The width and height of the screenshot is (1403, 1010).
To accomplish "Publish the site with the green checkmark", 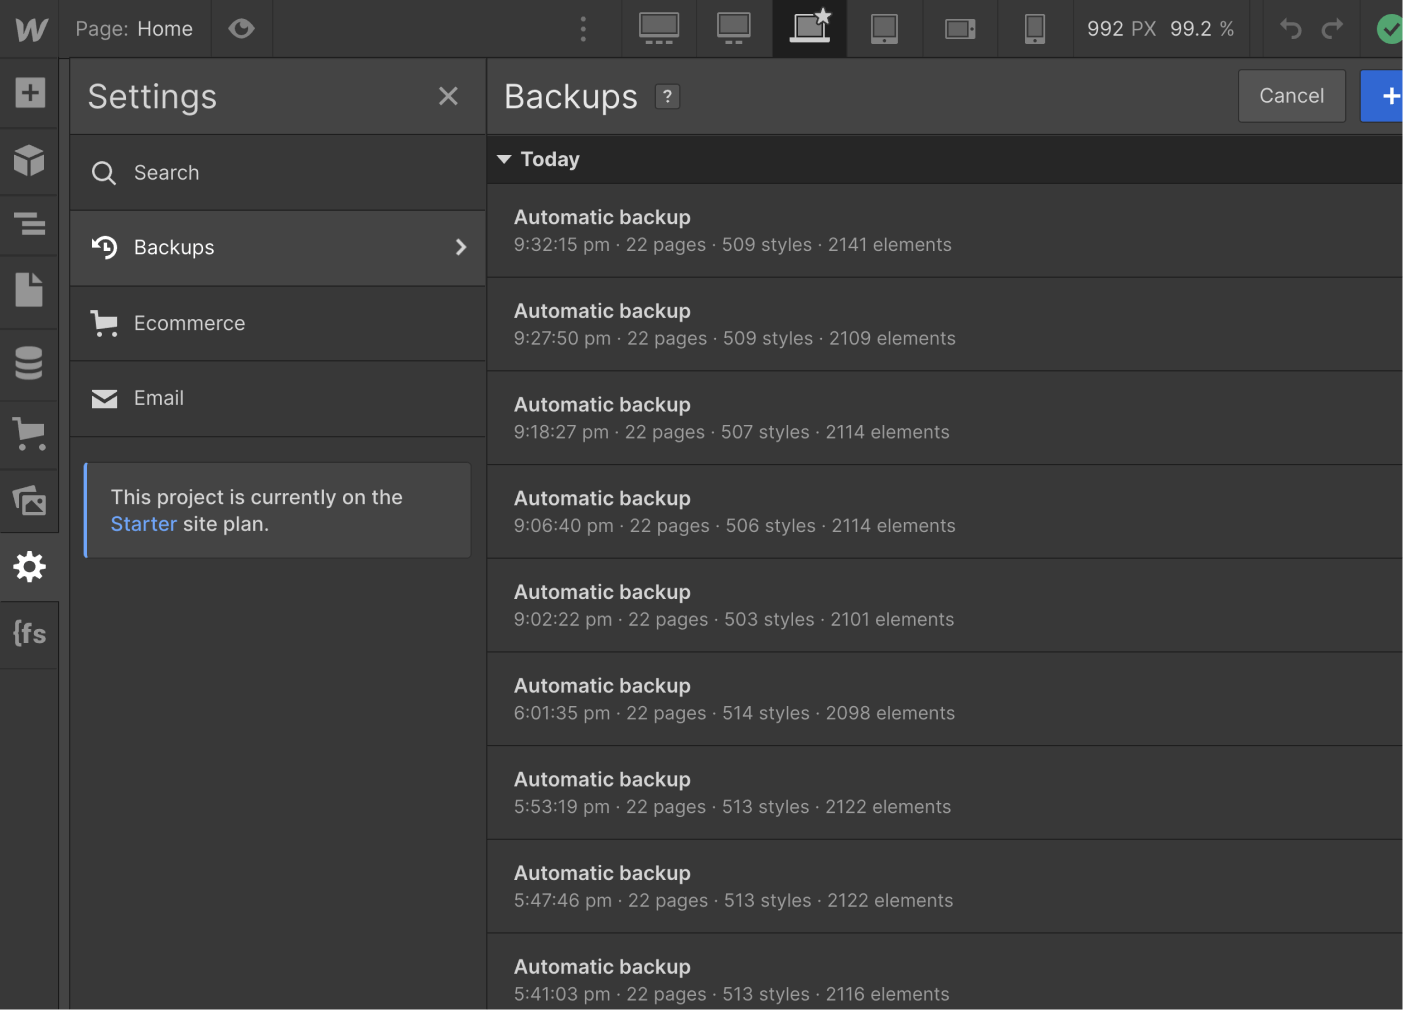I will (x=1389, y=29).
